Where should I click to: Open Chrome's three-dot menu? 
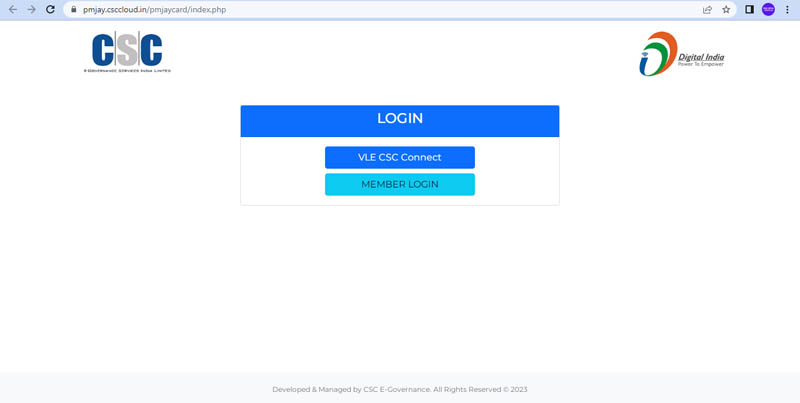(x=787, y=10)
